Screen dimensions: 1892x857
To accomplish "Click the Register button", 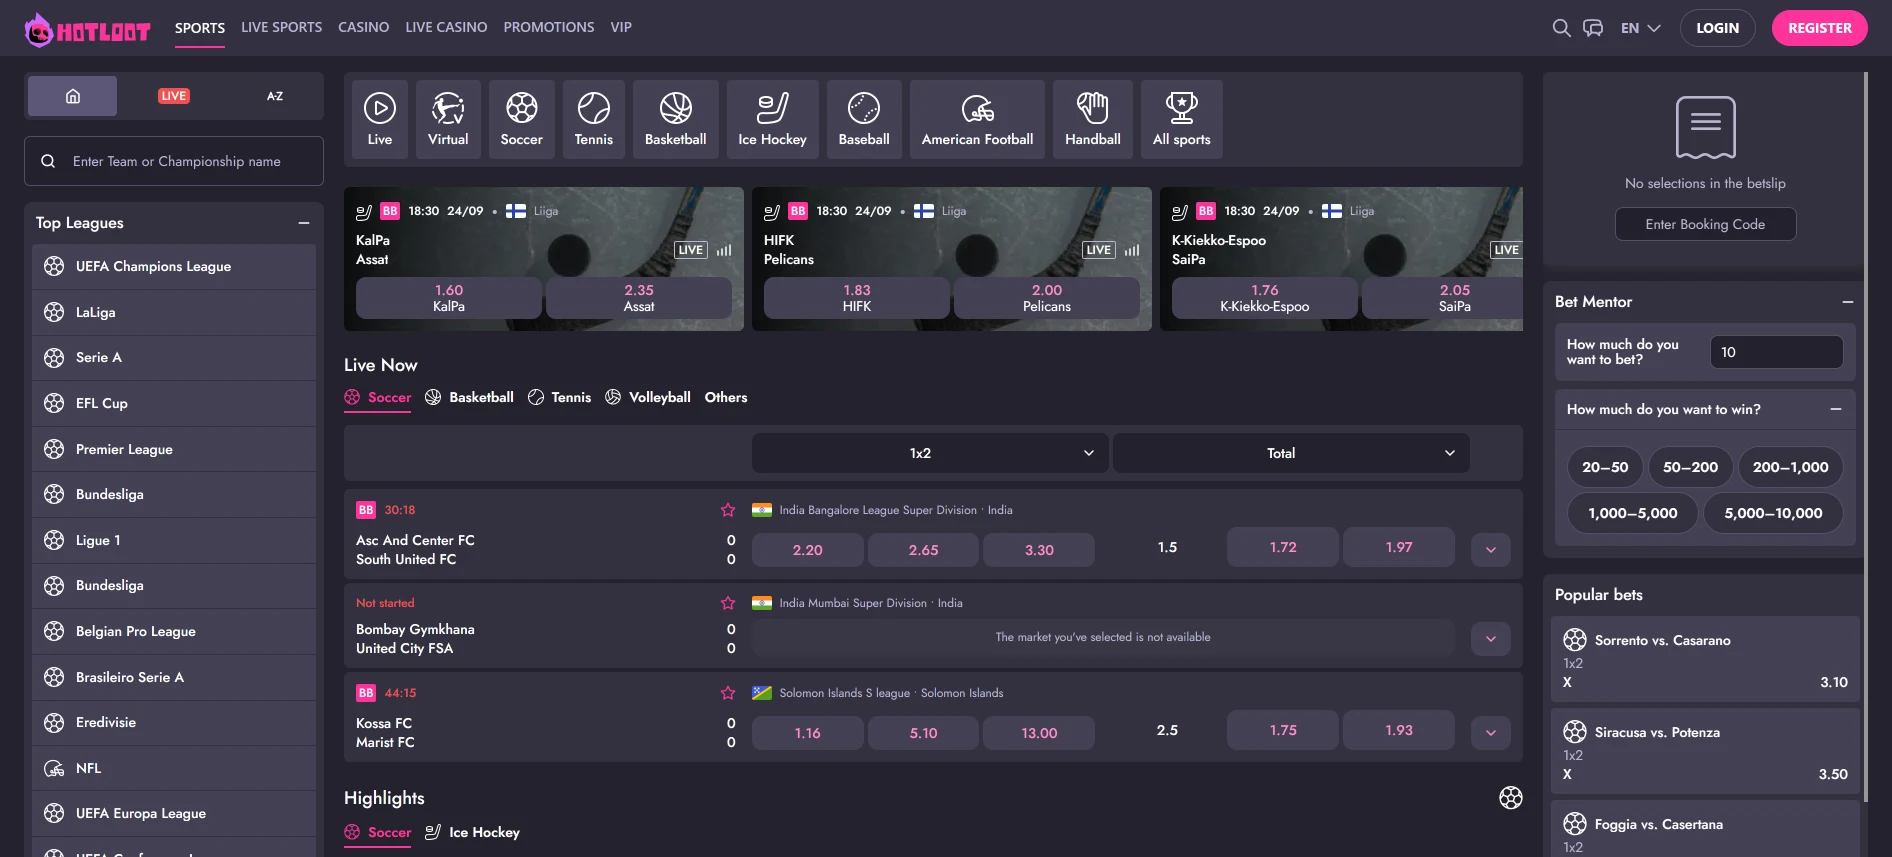I will 1819,28.
